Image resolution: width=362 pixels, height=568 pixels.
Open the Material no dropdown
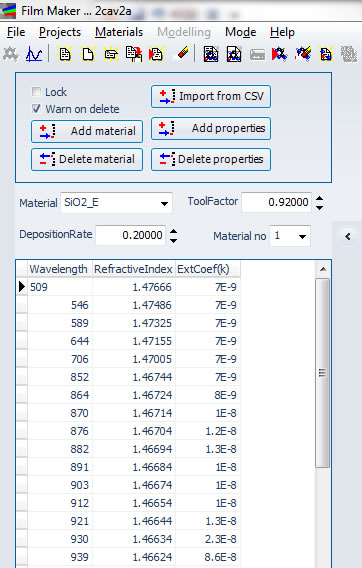pyautogui.click(x=290, y=236)
